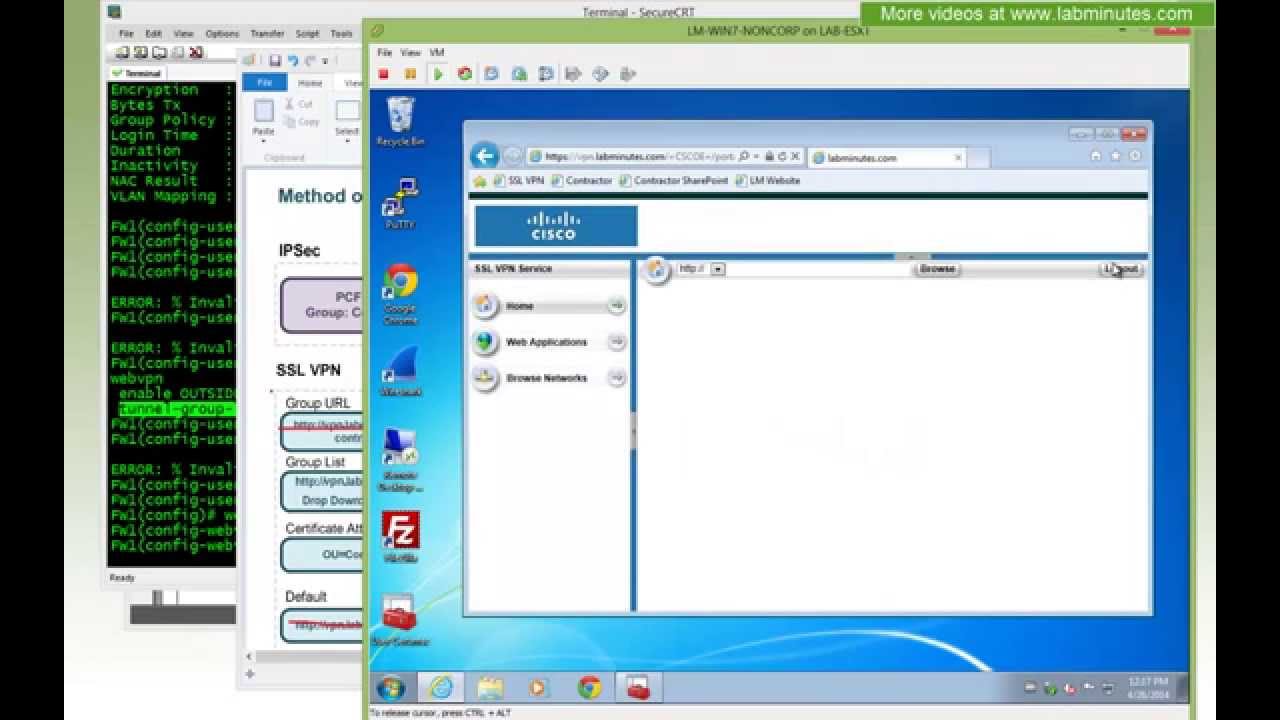Viewport: 1280px width, 720px height.
Task: Click the clock in VM system tray
Action: coord(1148,687)
